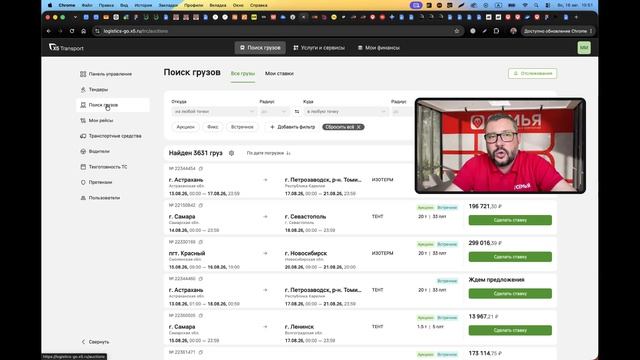This screenshot has width=640, height=360.
Task: Open the Chrome menu in the menu bar
Action: (67, 5)
